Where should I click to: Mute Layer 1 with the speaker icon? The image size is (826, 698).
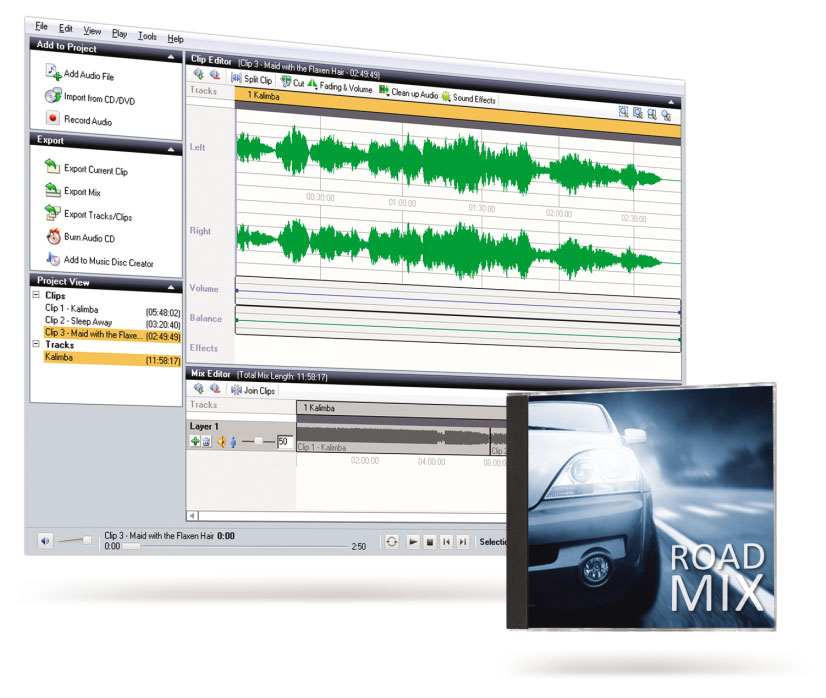pos(220,441)
